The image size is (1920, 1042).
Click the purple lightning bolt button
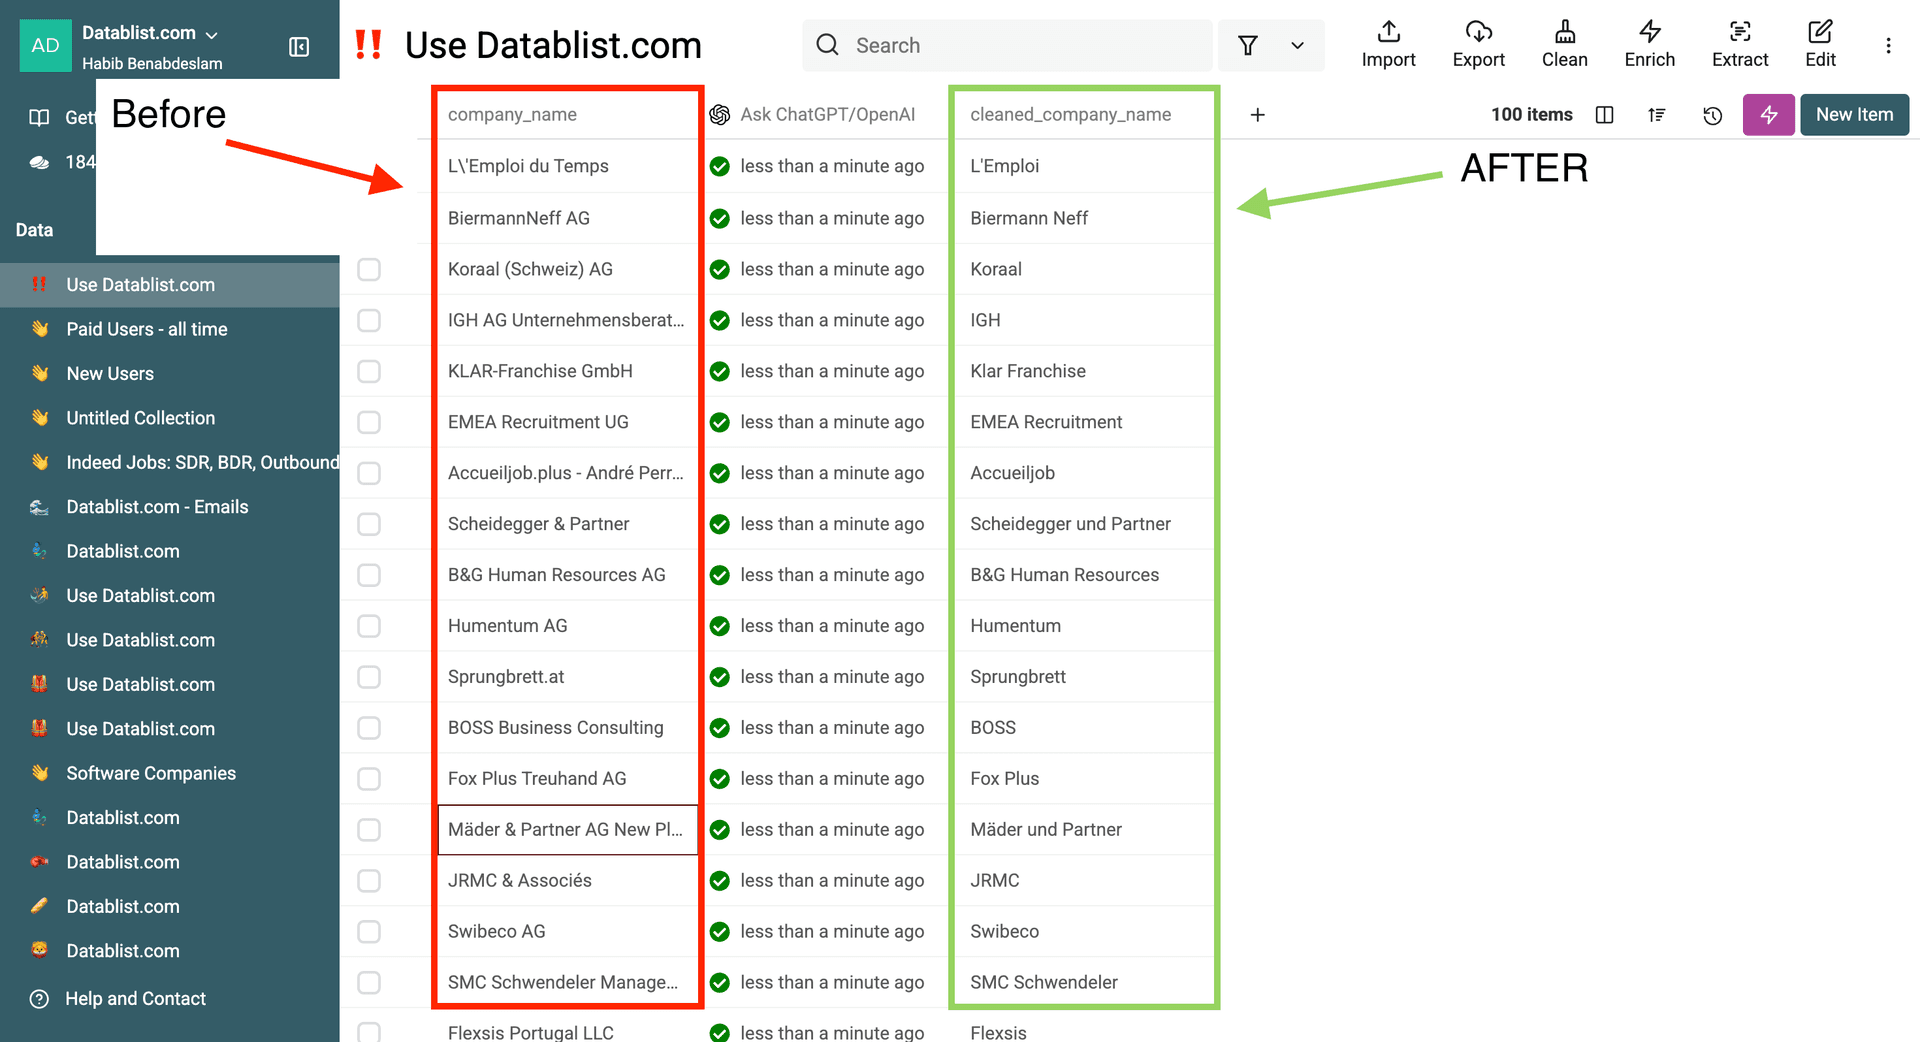pyautogui.click(x=1768, y=115)
